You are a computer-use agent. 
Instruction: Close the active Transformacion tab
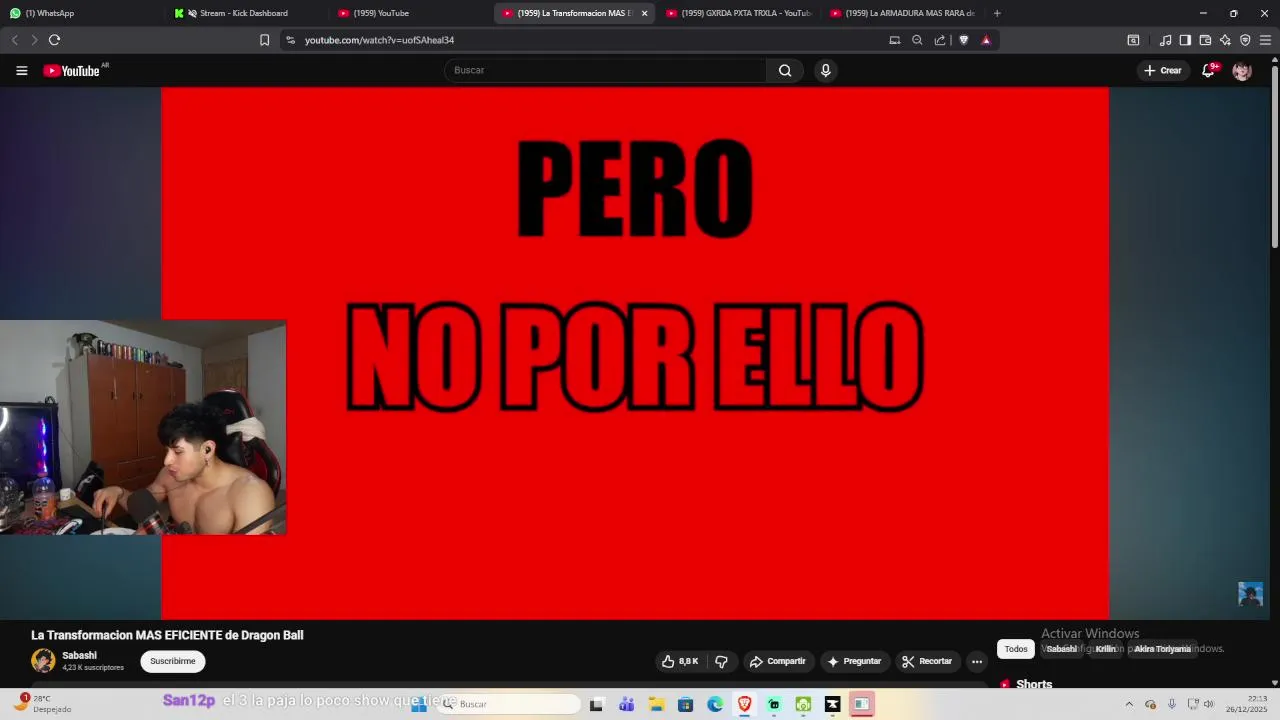point(644,13)
